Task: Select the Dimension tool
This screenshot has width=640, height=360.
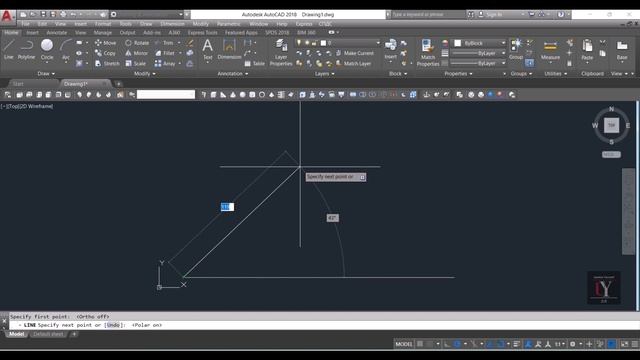Action: pos(229,49)
